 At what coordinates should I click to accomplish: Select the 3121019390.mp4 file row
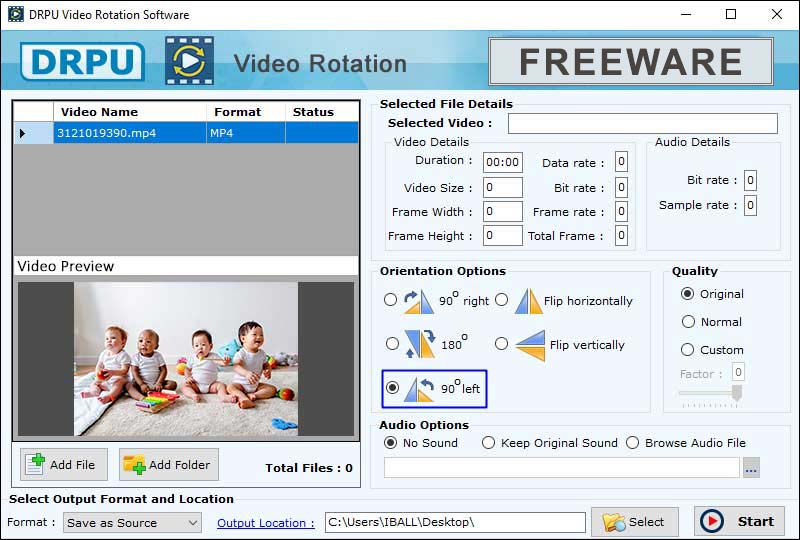(x=186, y=133)
